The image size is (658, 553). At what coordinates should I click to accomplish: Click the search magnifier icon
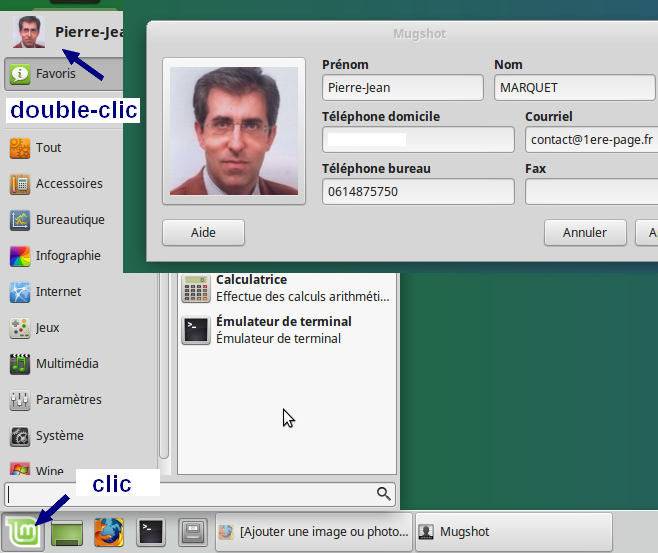[x=383, y=493]
